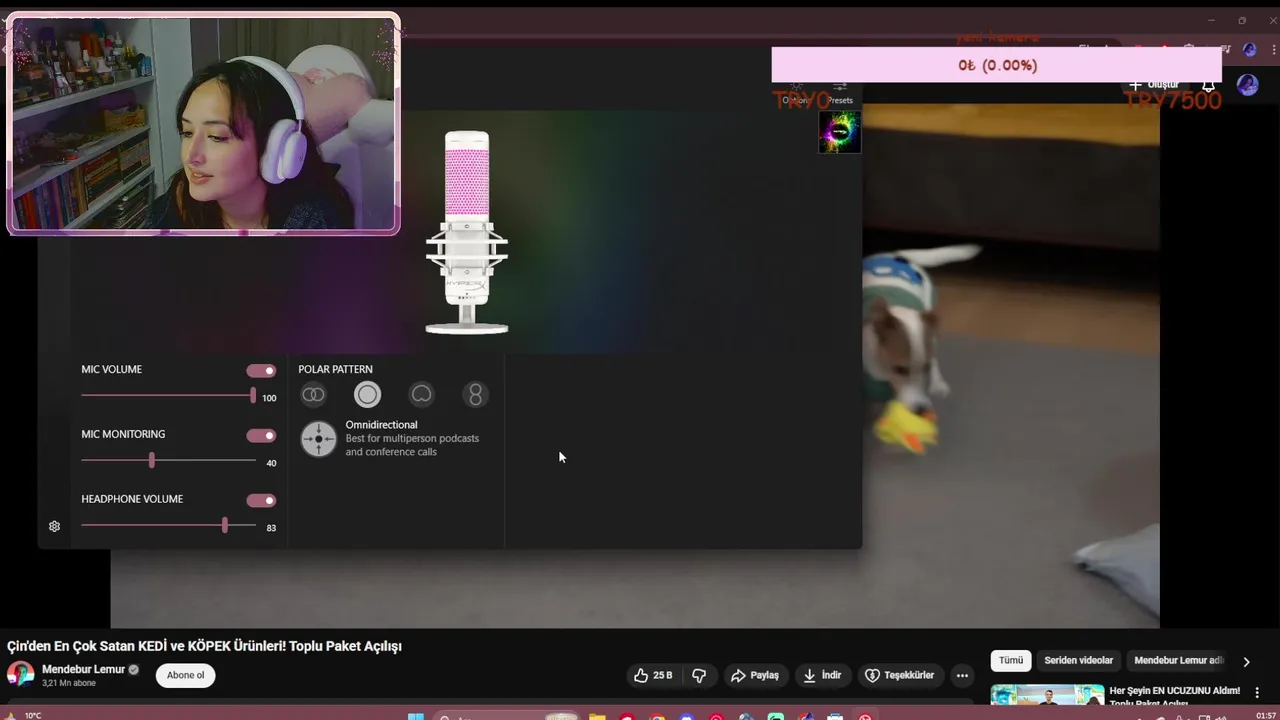Click the white HyperX microphone image
This screenshot has width=1280, height=720.
point(467,232)
